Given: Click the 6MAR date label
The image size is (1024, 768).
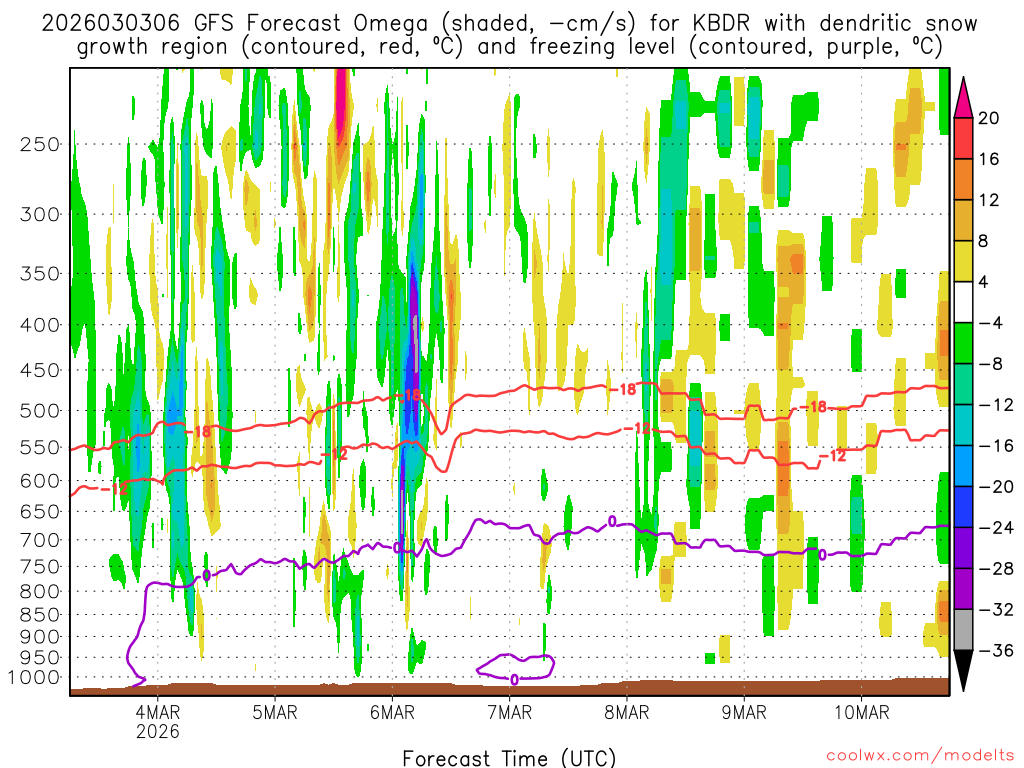Looking at the screenshot, I should (x=392, y=712).
